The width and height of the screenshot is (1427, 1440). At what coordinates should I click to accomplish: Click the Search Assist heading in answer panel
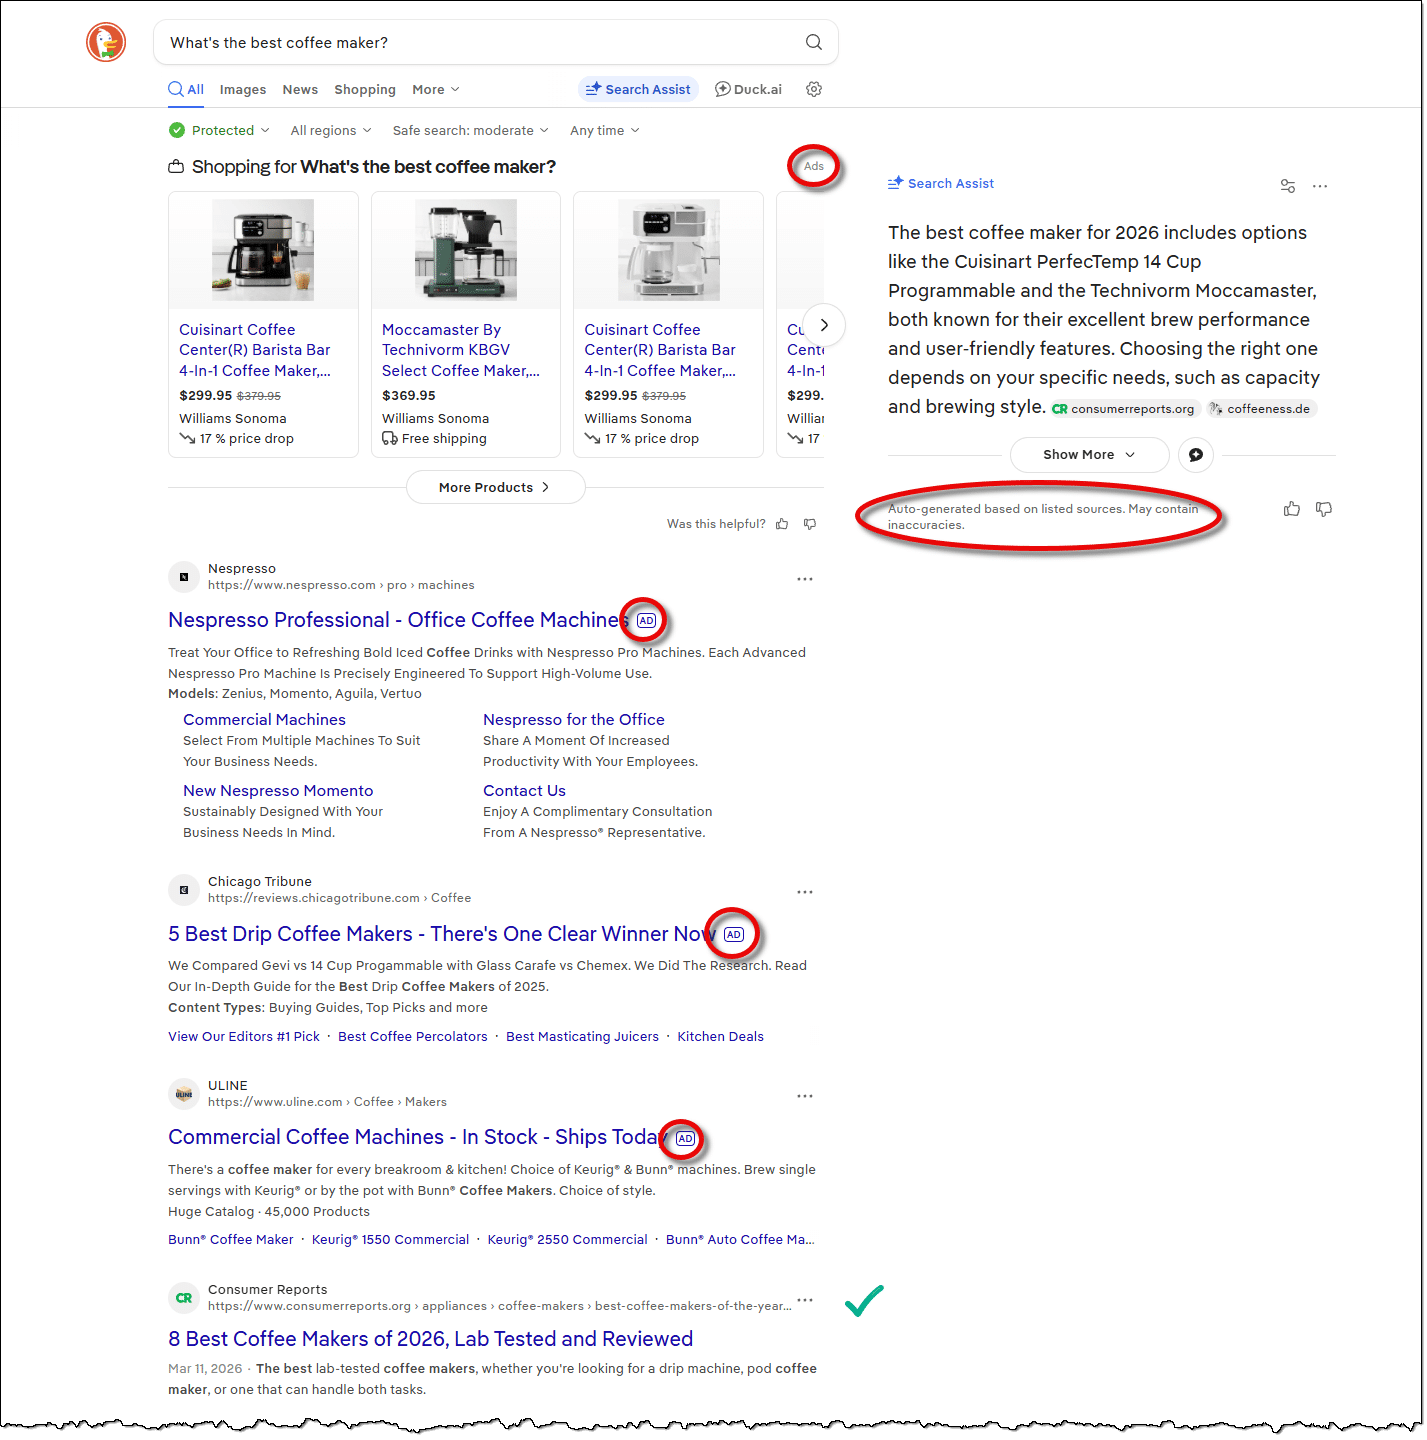coord(941,183)
